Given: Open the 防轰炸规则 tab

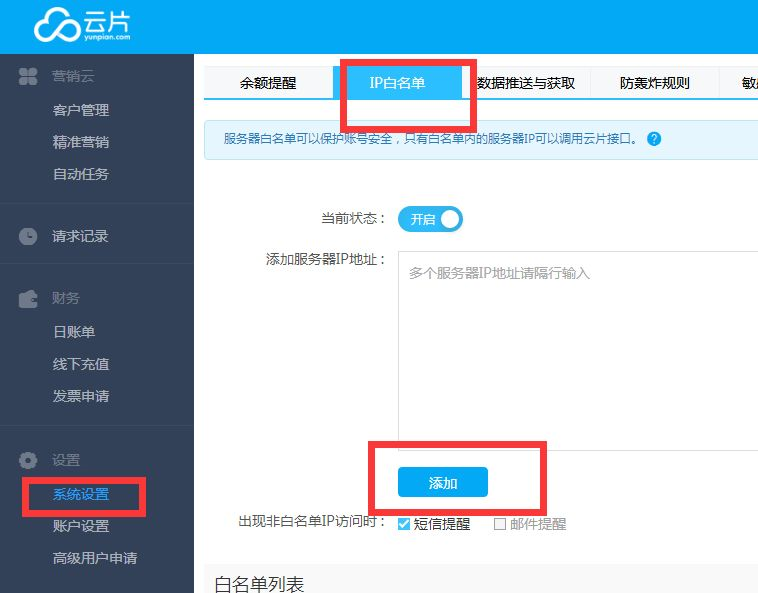Looking at the screenshot, I should [655, 83].
